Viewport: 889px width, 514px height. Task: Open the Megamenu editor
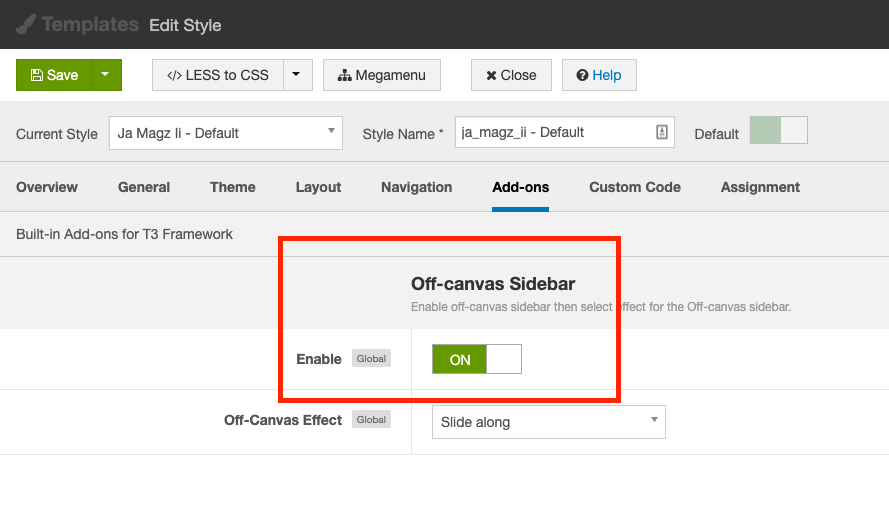pos(382,75)
